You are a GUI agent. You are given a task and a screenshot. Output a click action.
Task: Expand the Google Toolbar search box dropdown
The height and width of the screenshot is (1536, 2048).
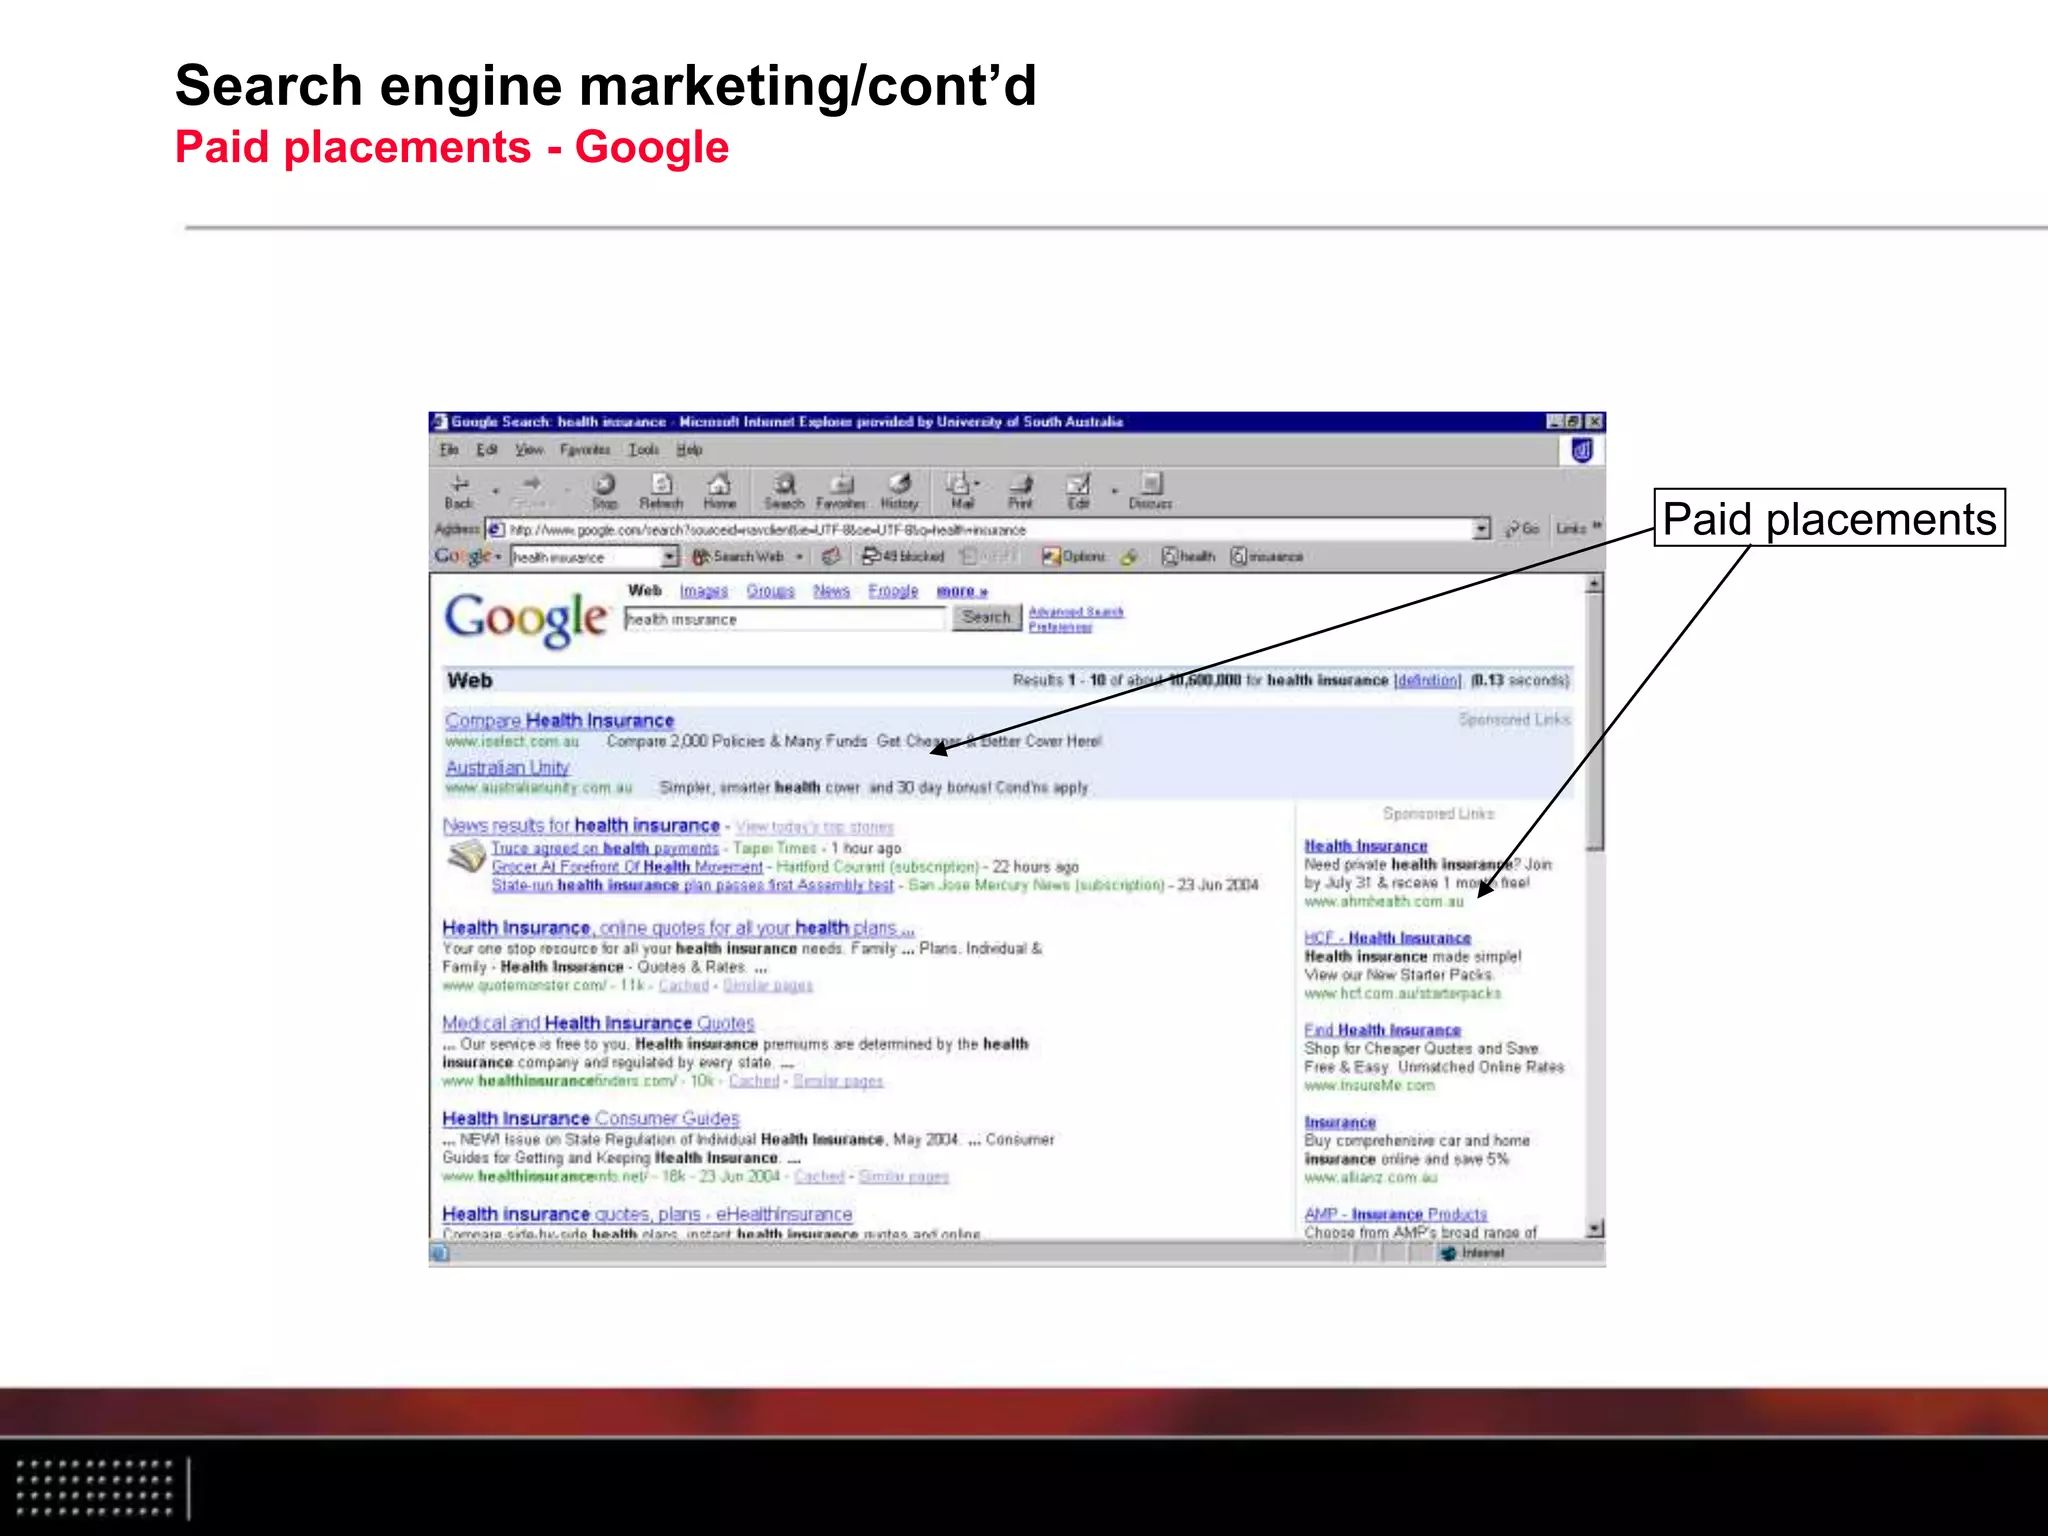(669, 557)
